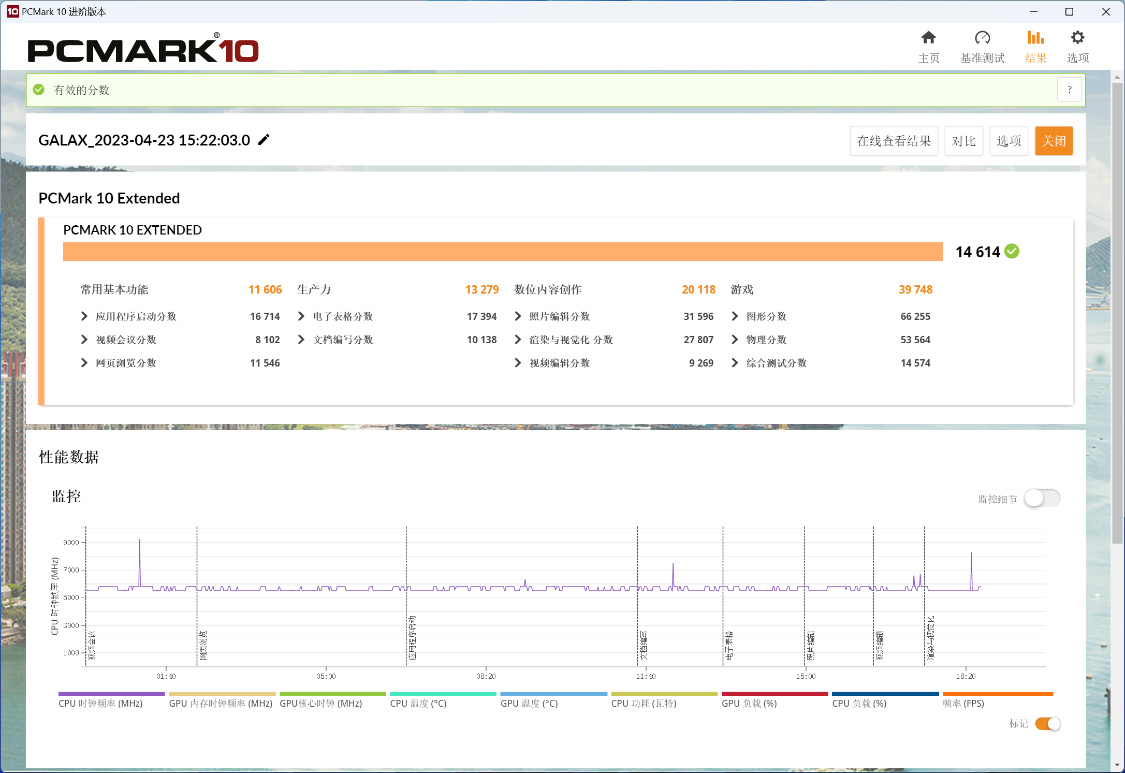Click the green check next to 有效的分数
This screenshot has height=773, width=1125.
click(39, 90)
